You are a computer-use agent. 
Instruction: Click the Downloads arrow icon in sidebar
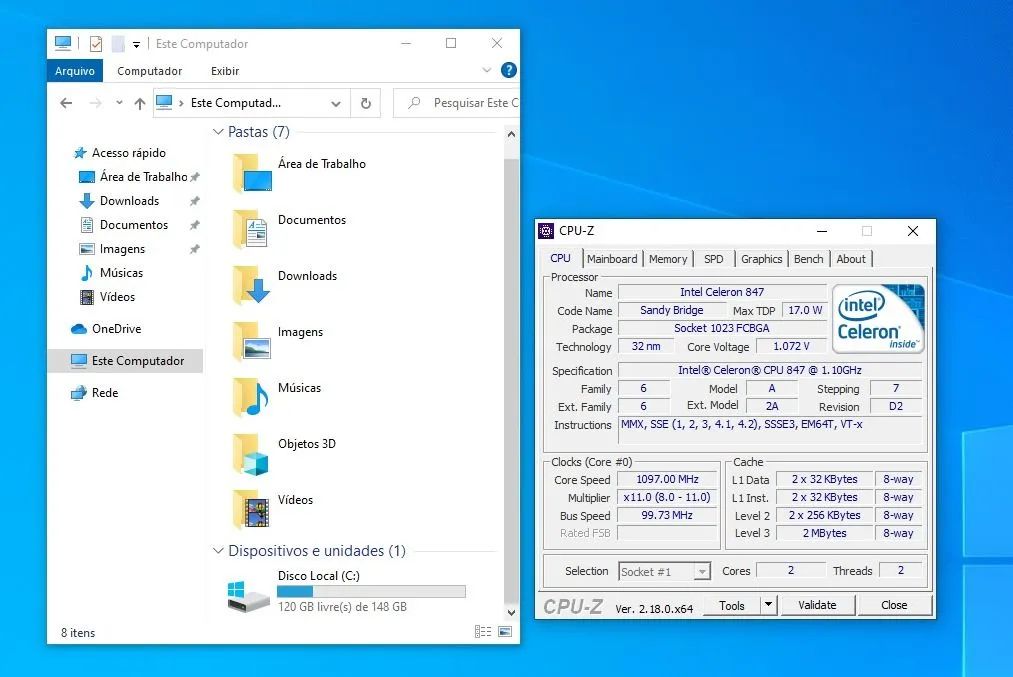tap(87, 201)
